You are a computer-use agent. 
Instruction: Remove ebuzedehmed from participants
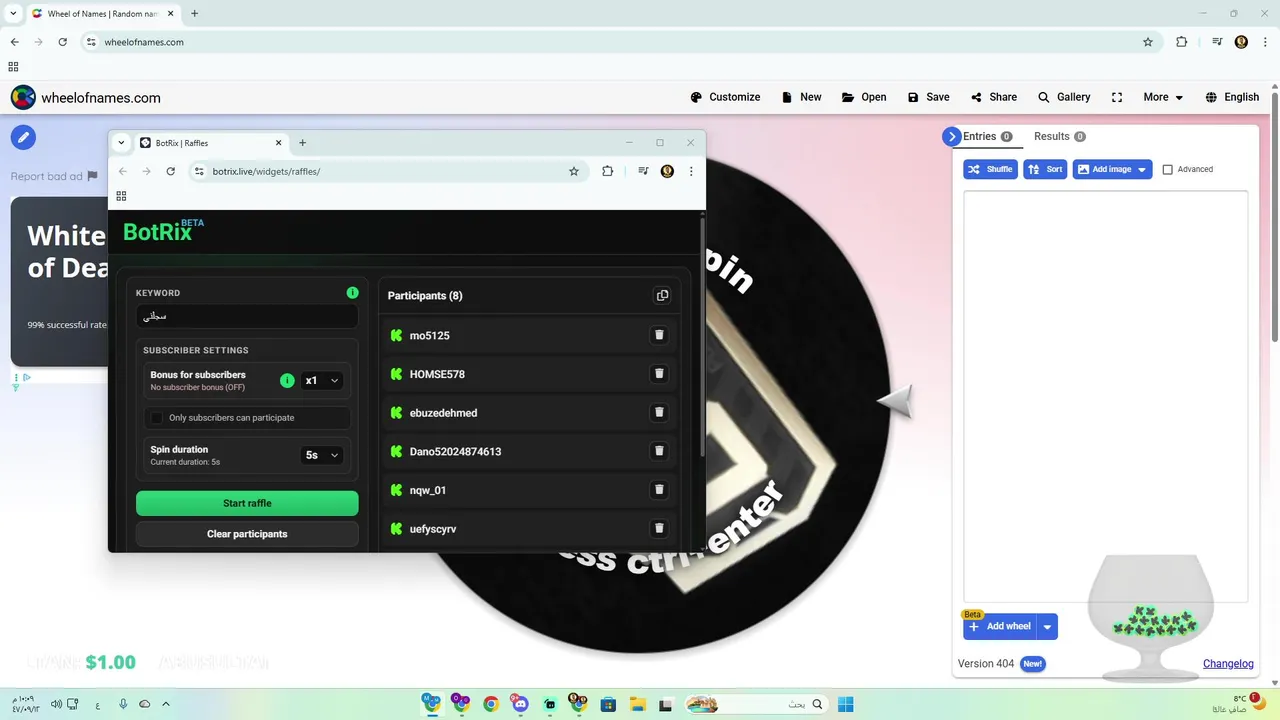click(659, 412)
